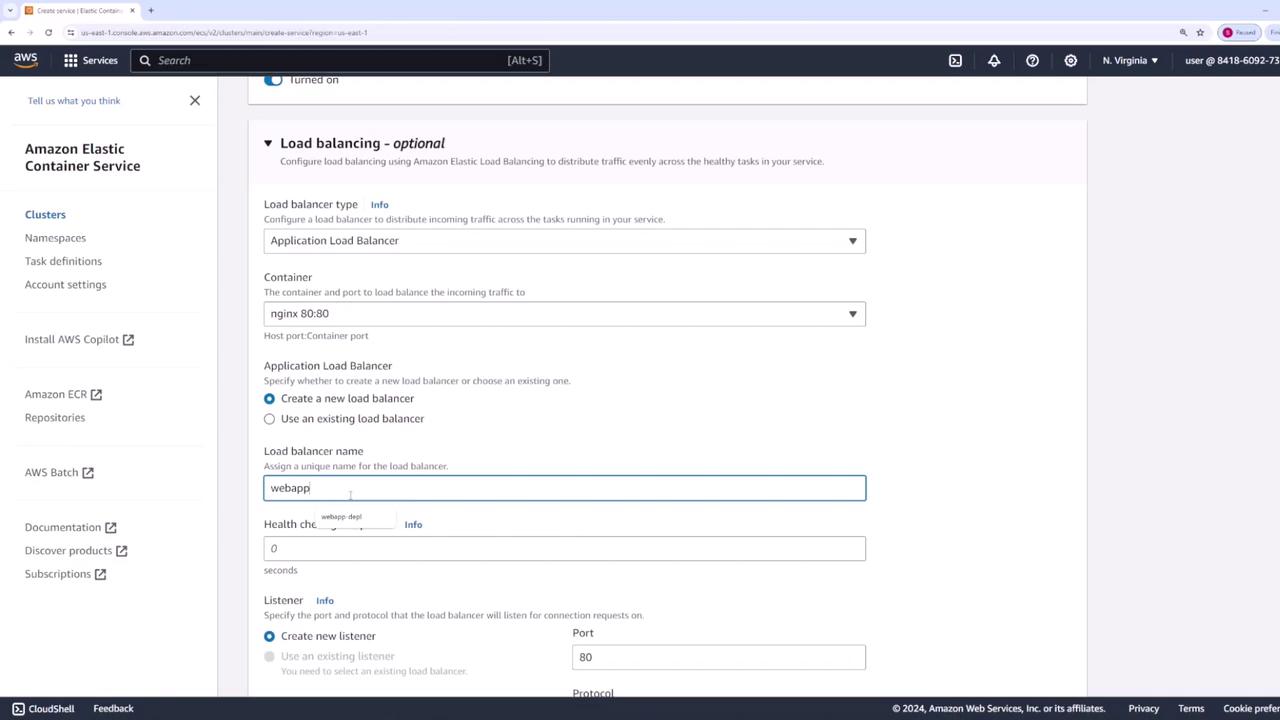The image size is (1280, 720).
Task: Open the Documentation link
Action: pos(63,527)
